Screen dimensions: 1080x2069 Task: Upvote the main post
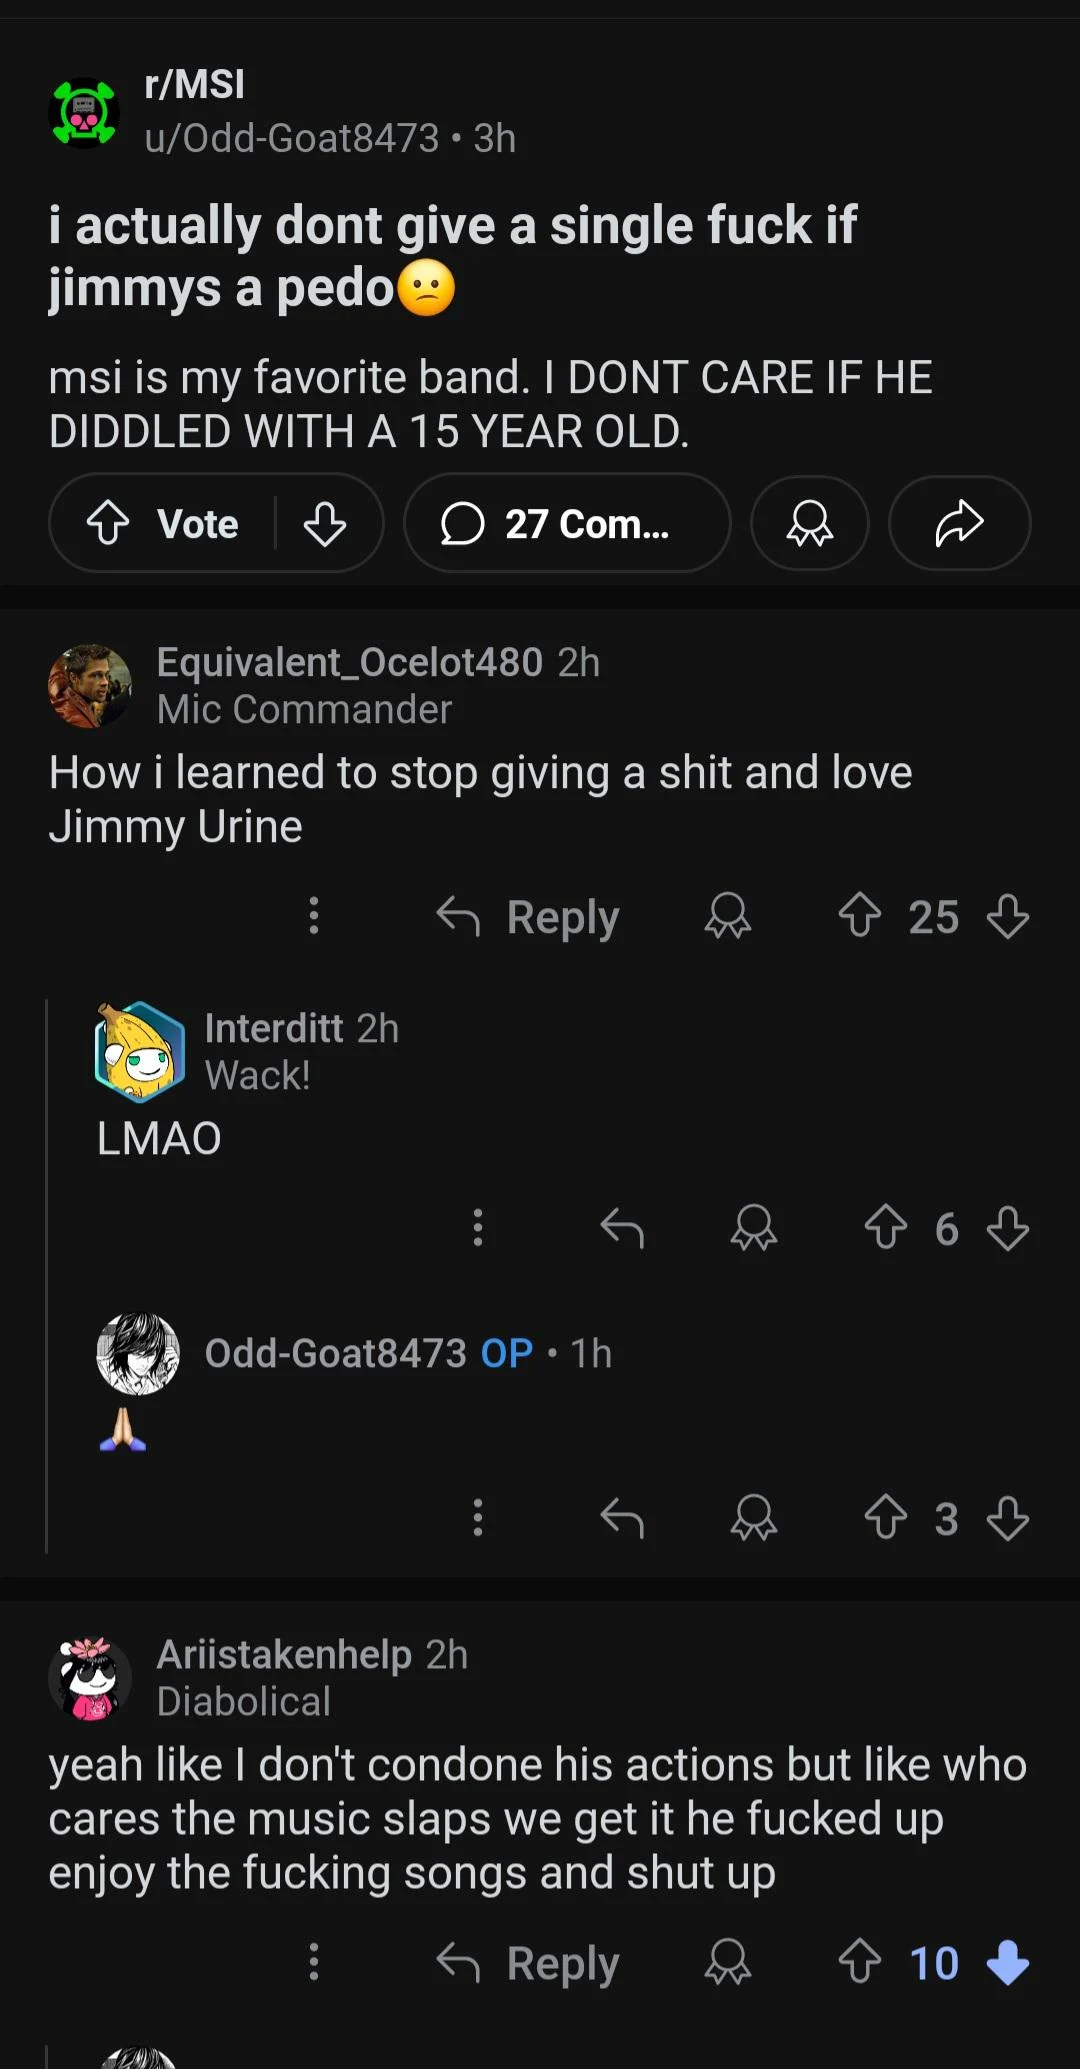click(108, 523)
